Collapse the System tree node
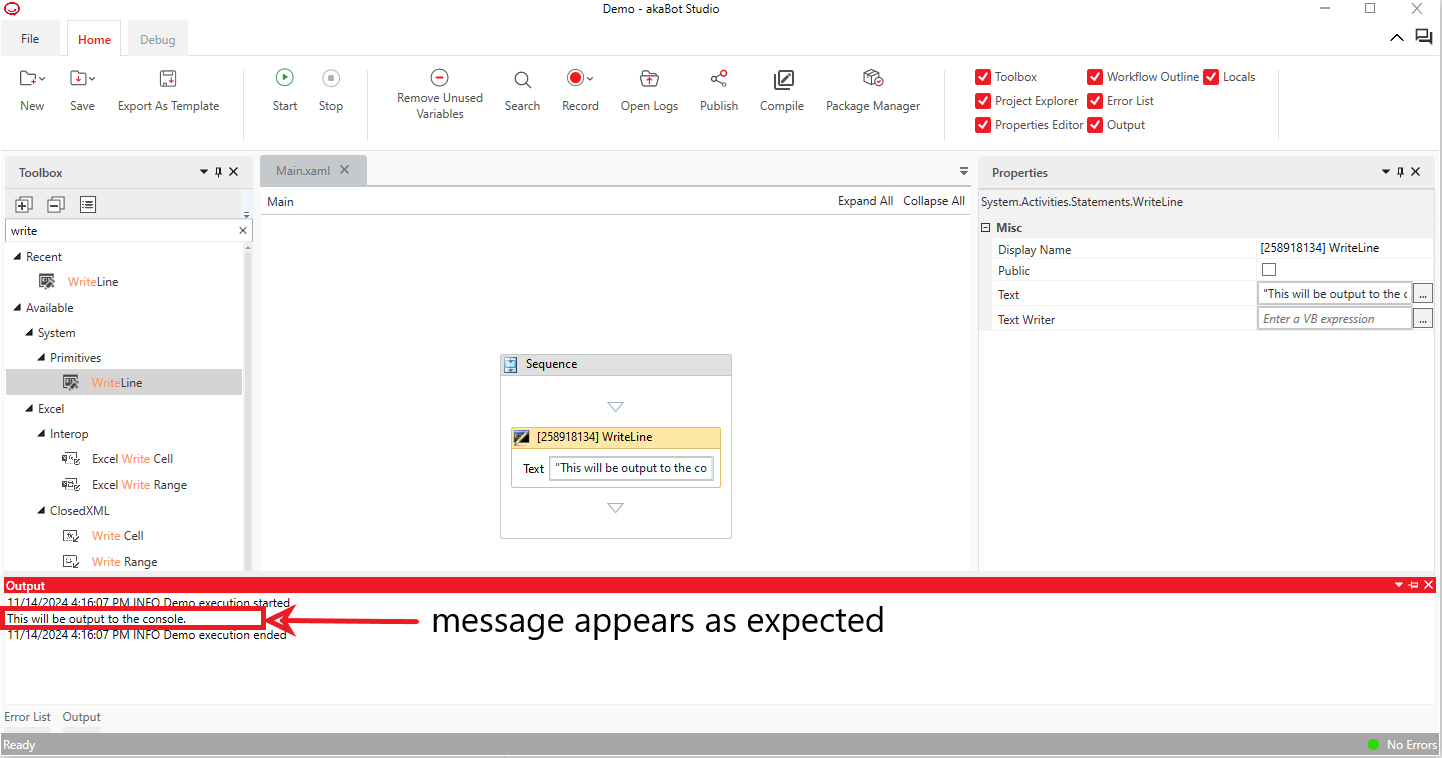Screen dimensions: 1442x758 [29, 333]
